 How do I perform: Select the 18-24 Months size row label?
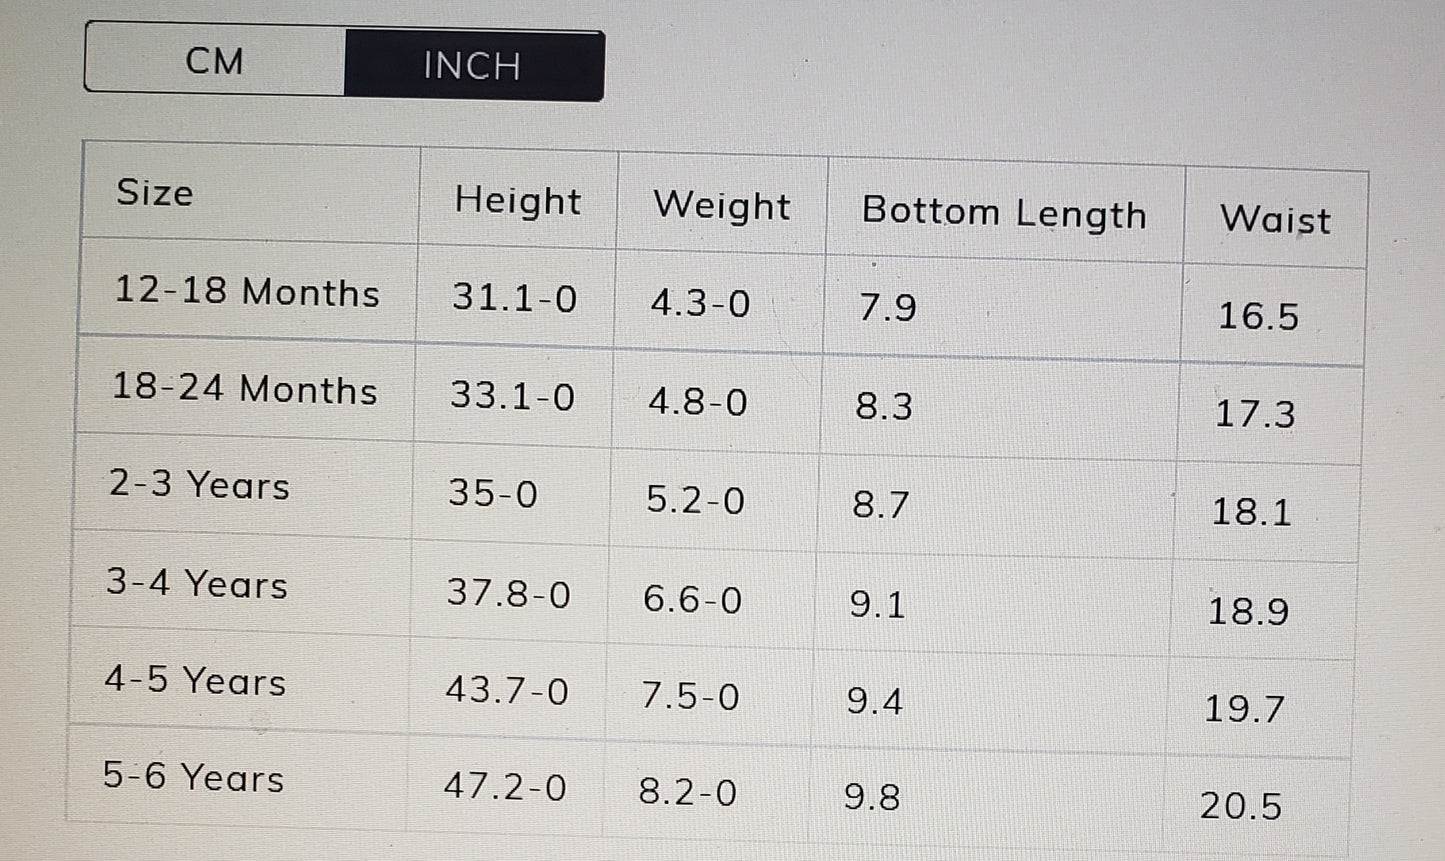pos(245,388)
